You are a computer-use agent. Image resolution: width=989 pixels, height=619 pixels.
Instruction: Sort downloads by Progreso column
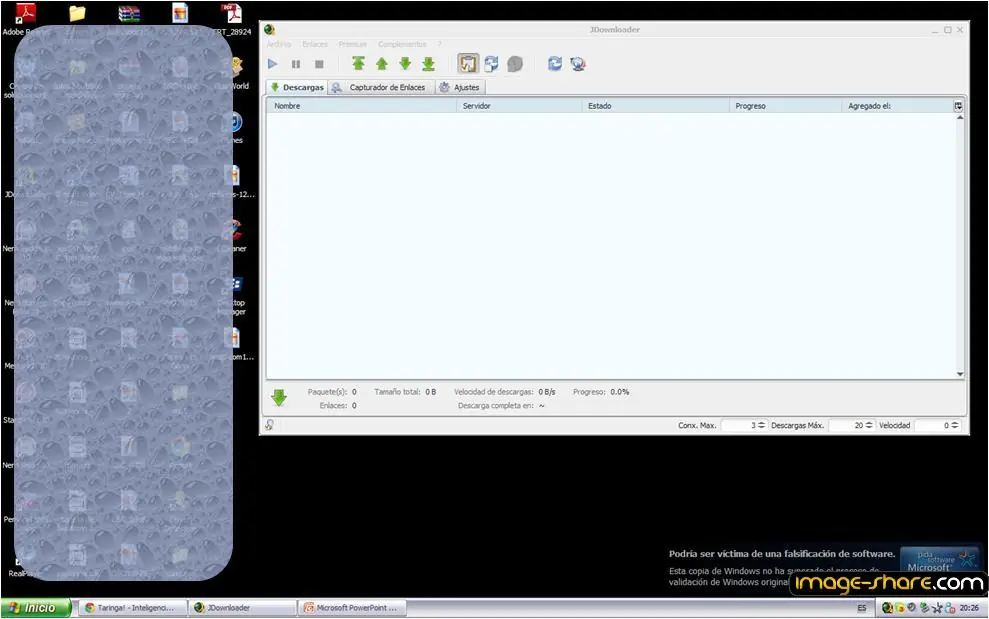(785, 106)
